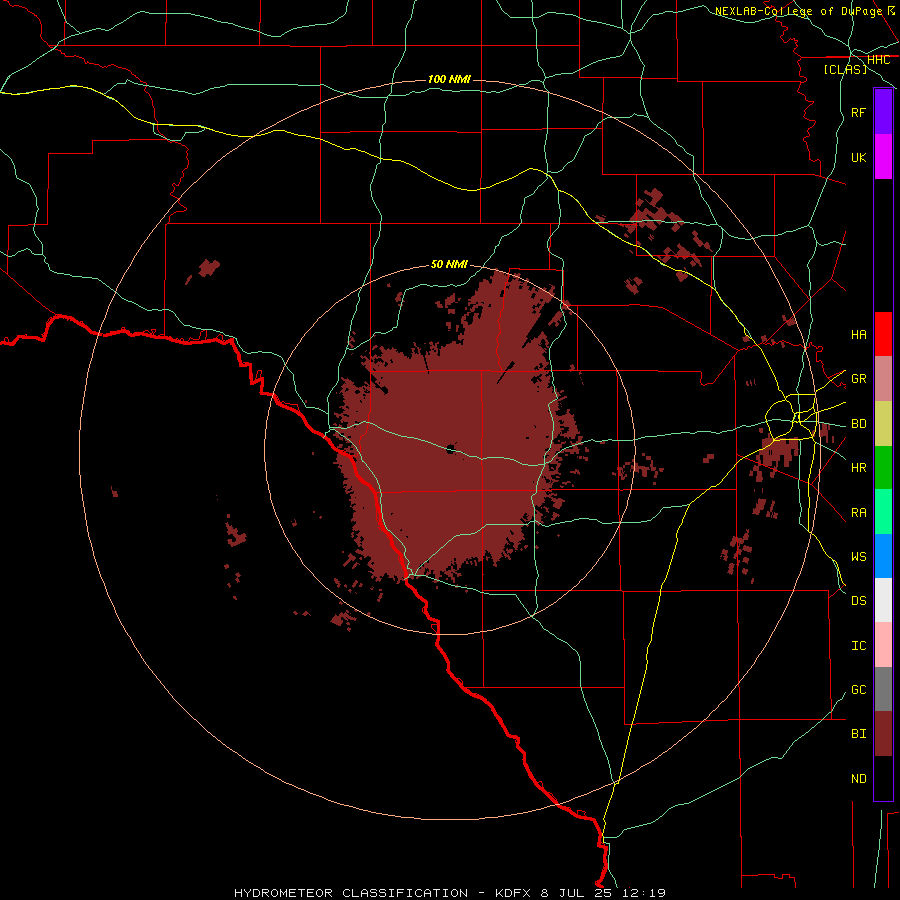Screen dimensions: 900x900
Task: Click the IC legend label
Action: click(859, 646)
